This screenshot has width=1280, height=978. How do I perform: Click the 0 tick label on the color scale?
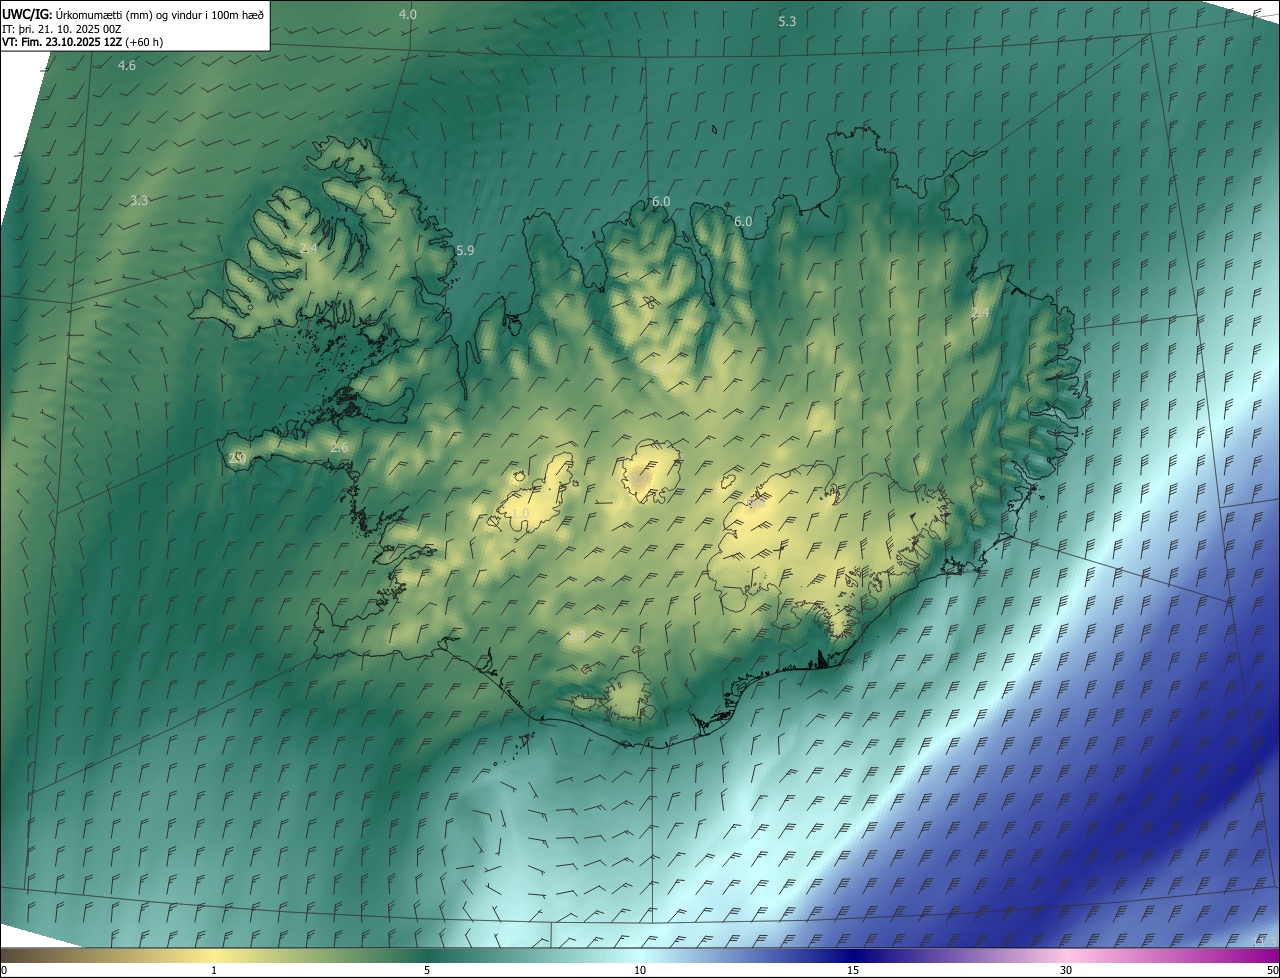3,970
